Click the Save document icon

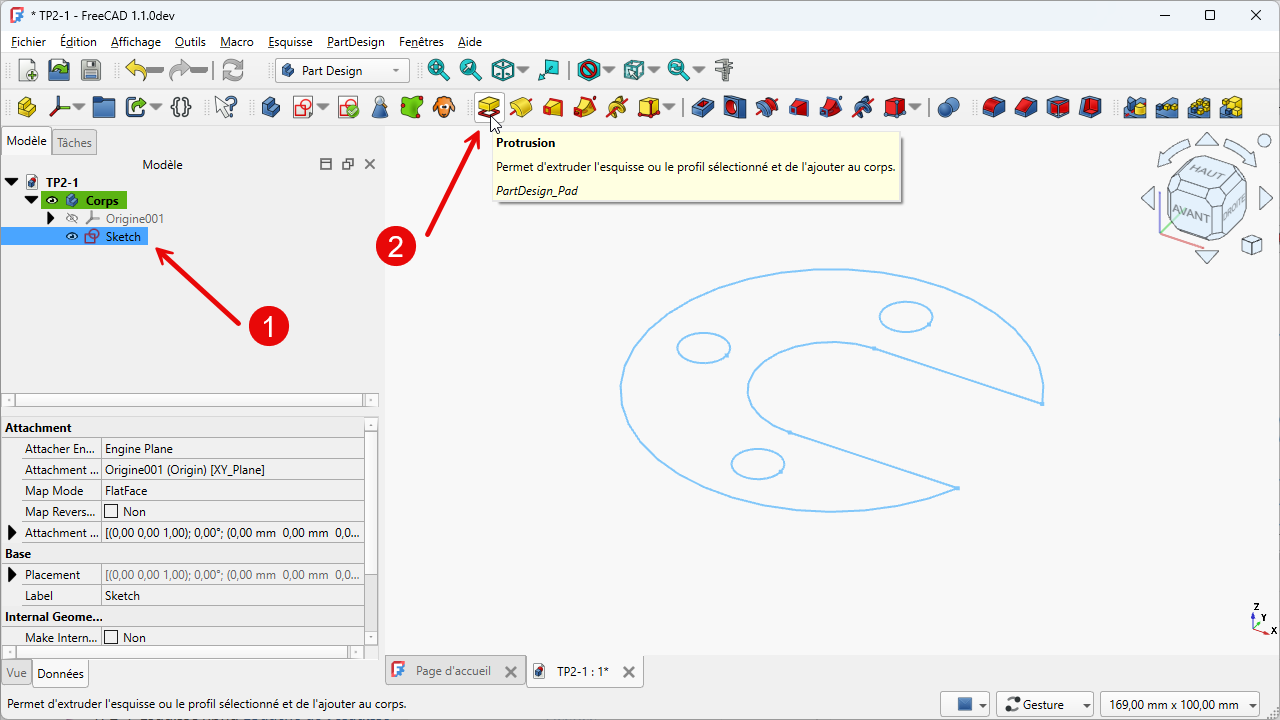(x=91, y=70)
